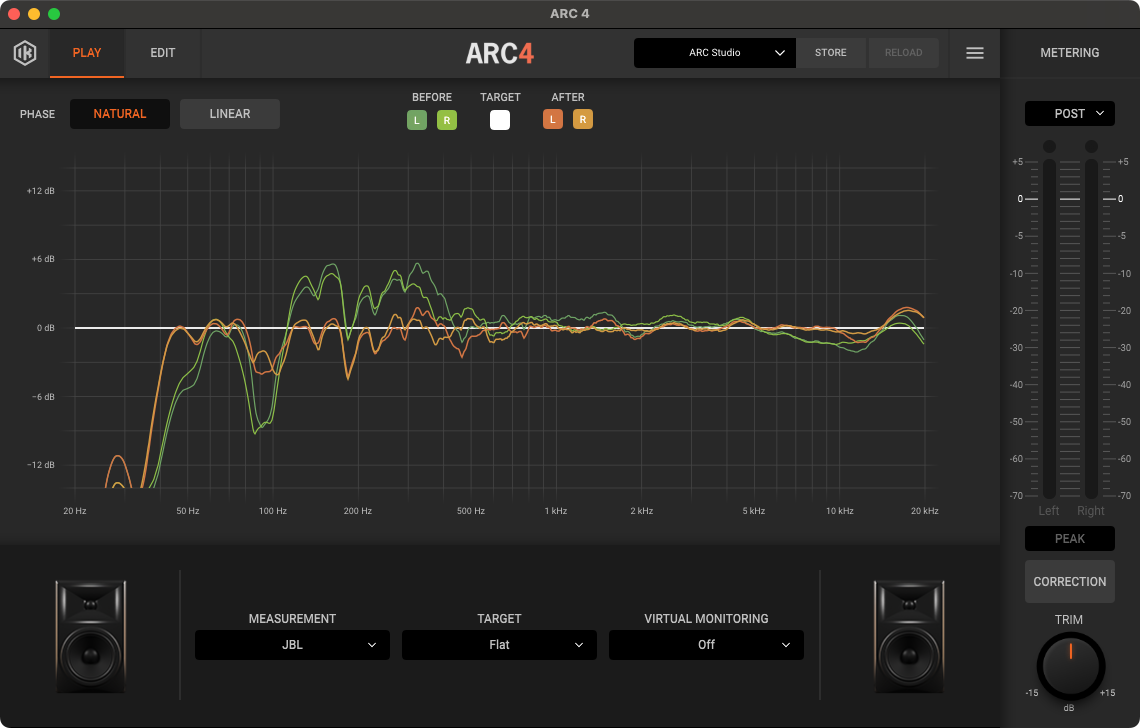Click the AFTER label
The height and width of the screenshot is (728, 1140).
(568, 97)
